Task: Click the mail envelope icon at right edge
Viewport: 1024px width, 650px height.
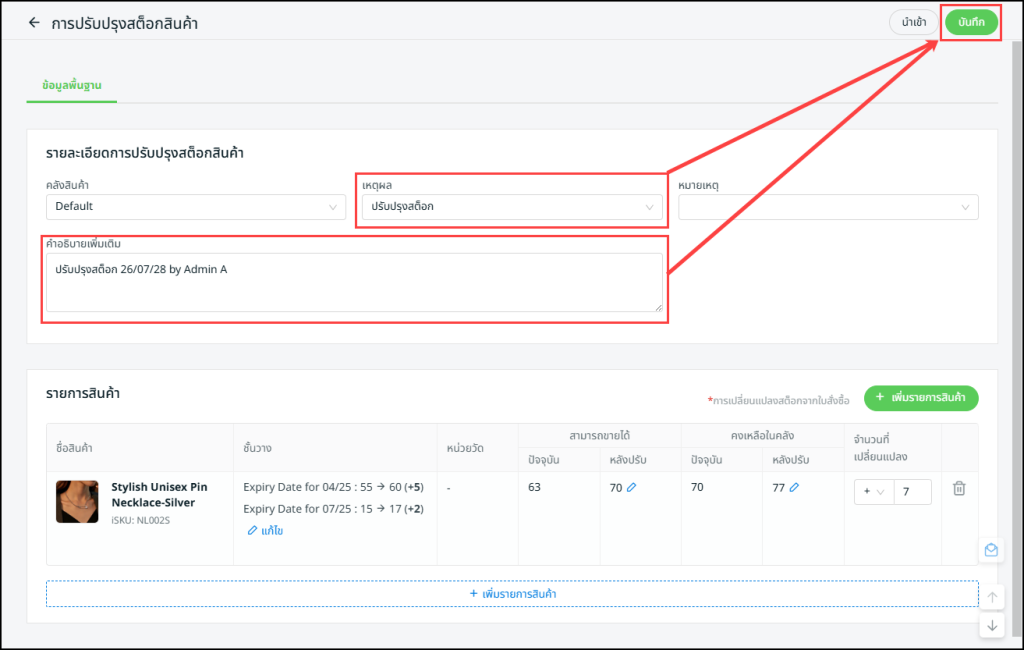Action: pyautogui.click(x=991, y=550)
